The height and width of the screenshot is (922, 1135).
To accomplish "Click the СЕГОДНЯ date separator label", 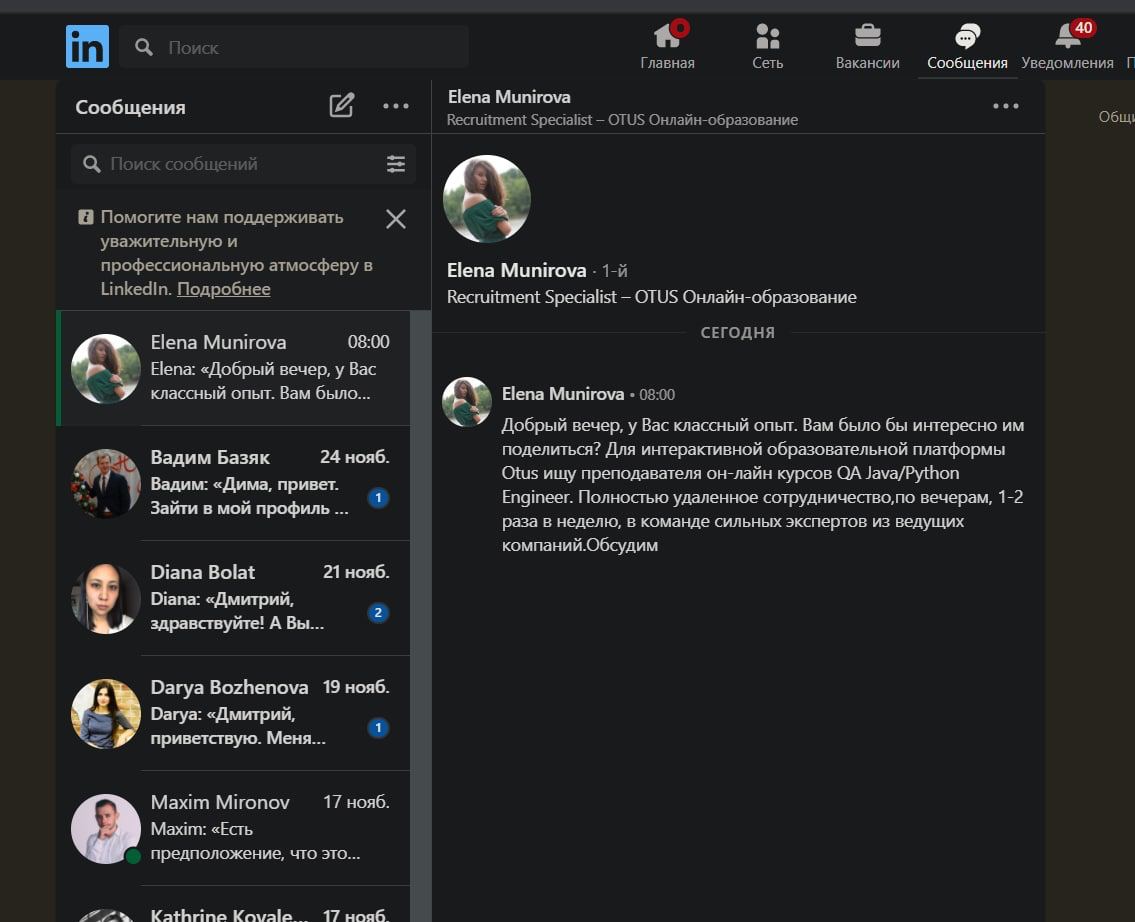I will (x=738, y=332).
